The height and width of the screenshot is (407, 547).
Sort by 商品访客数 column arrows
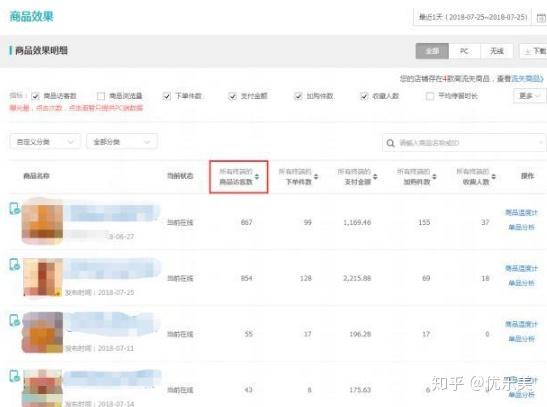click(257, 176)
